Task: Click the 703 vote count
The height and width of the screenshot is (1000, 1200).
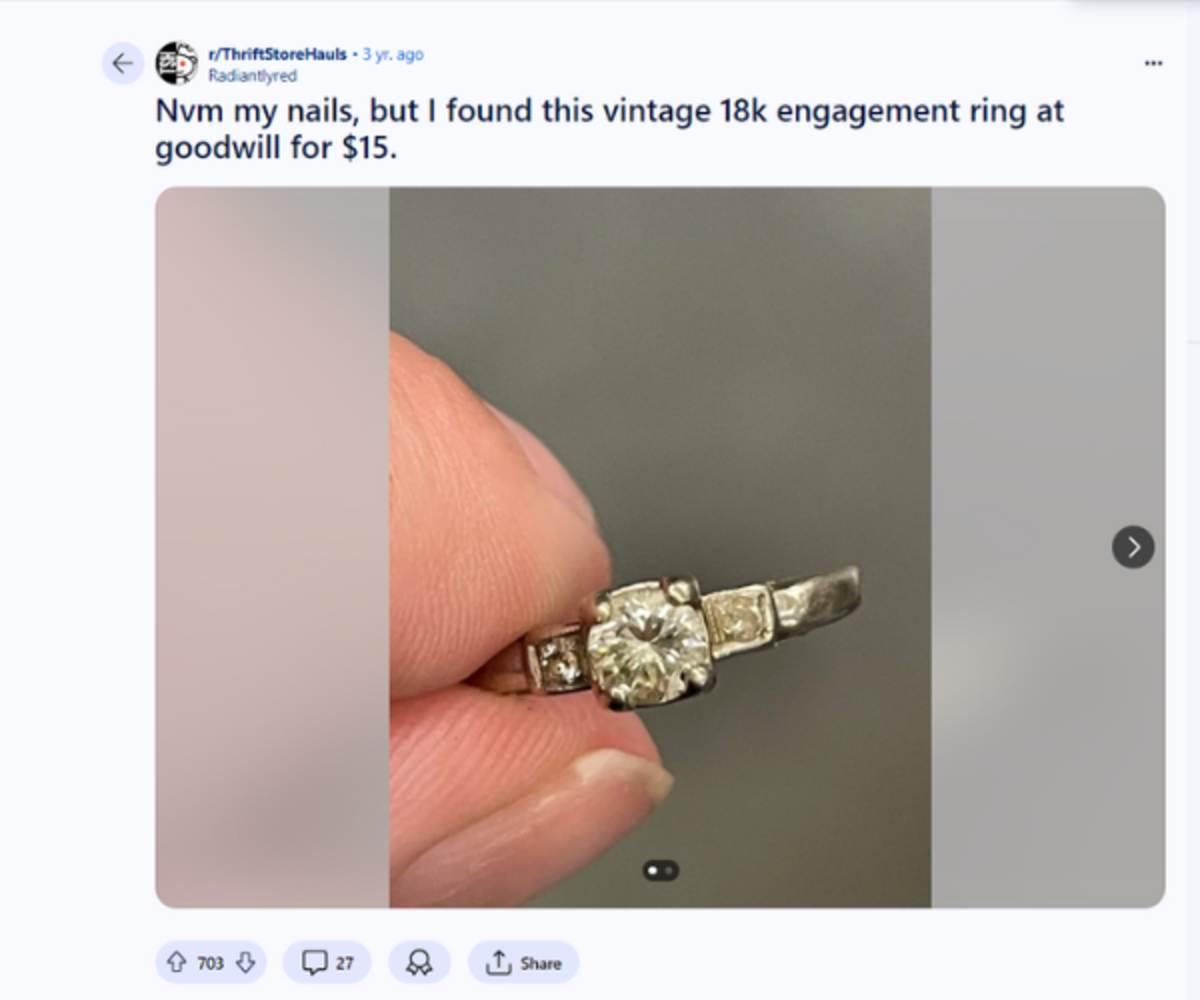Action: coord(210,963)
